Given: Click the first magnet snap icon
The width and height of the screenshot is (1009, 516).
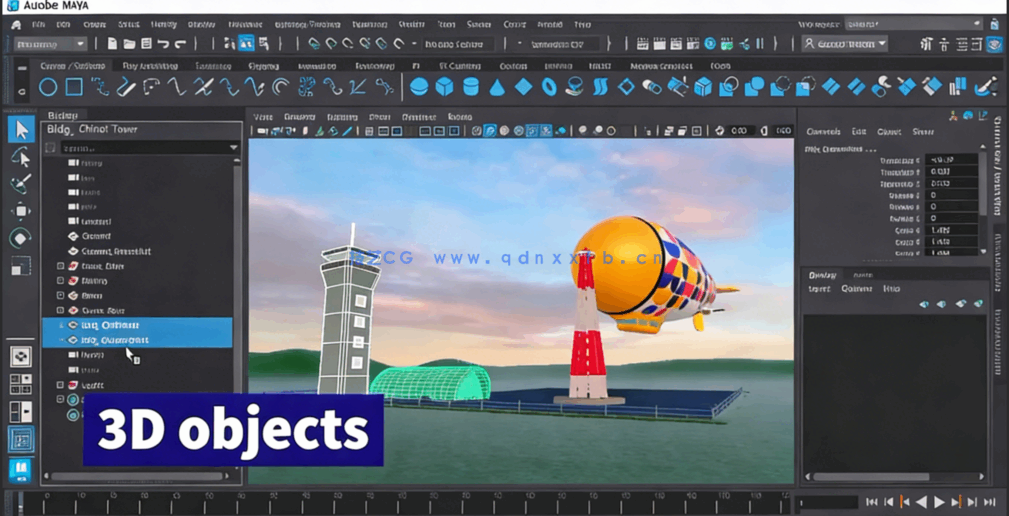Looking at the screenshot, I should click(x=314, y=44).
